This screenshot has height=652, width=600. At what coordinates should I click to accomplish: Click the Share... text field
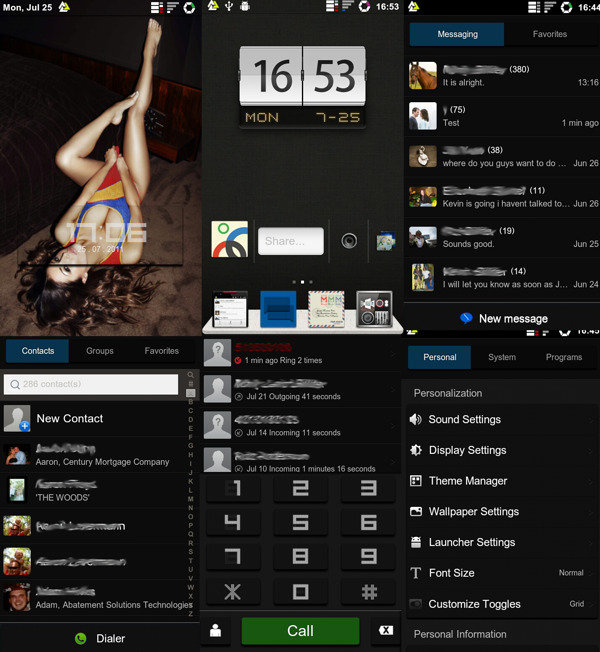tap(291, 241)
